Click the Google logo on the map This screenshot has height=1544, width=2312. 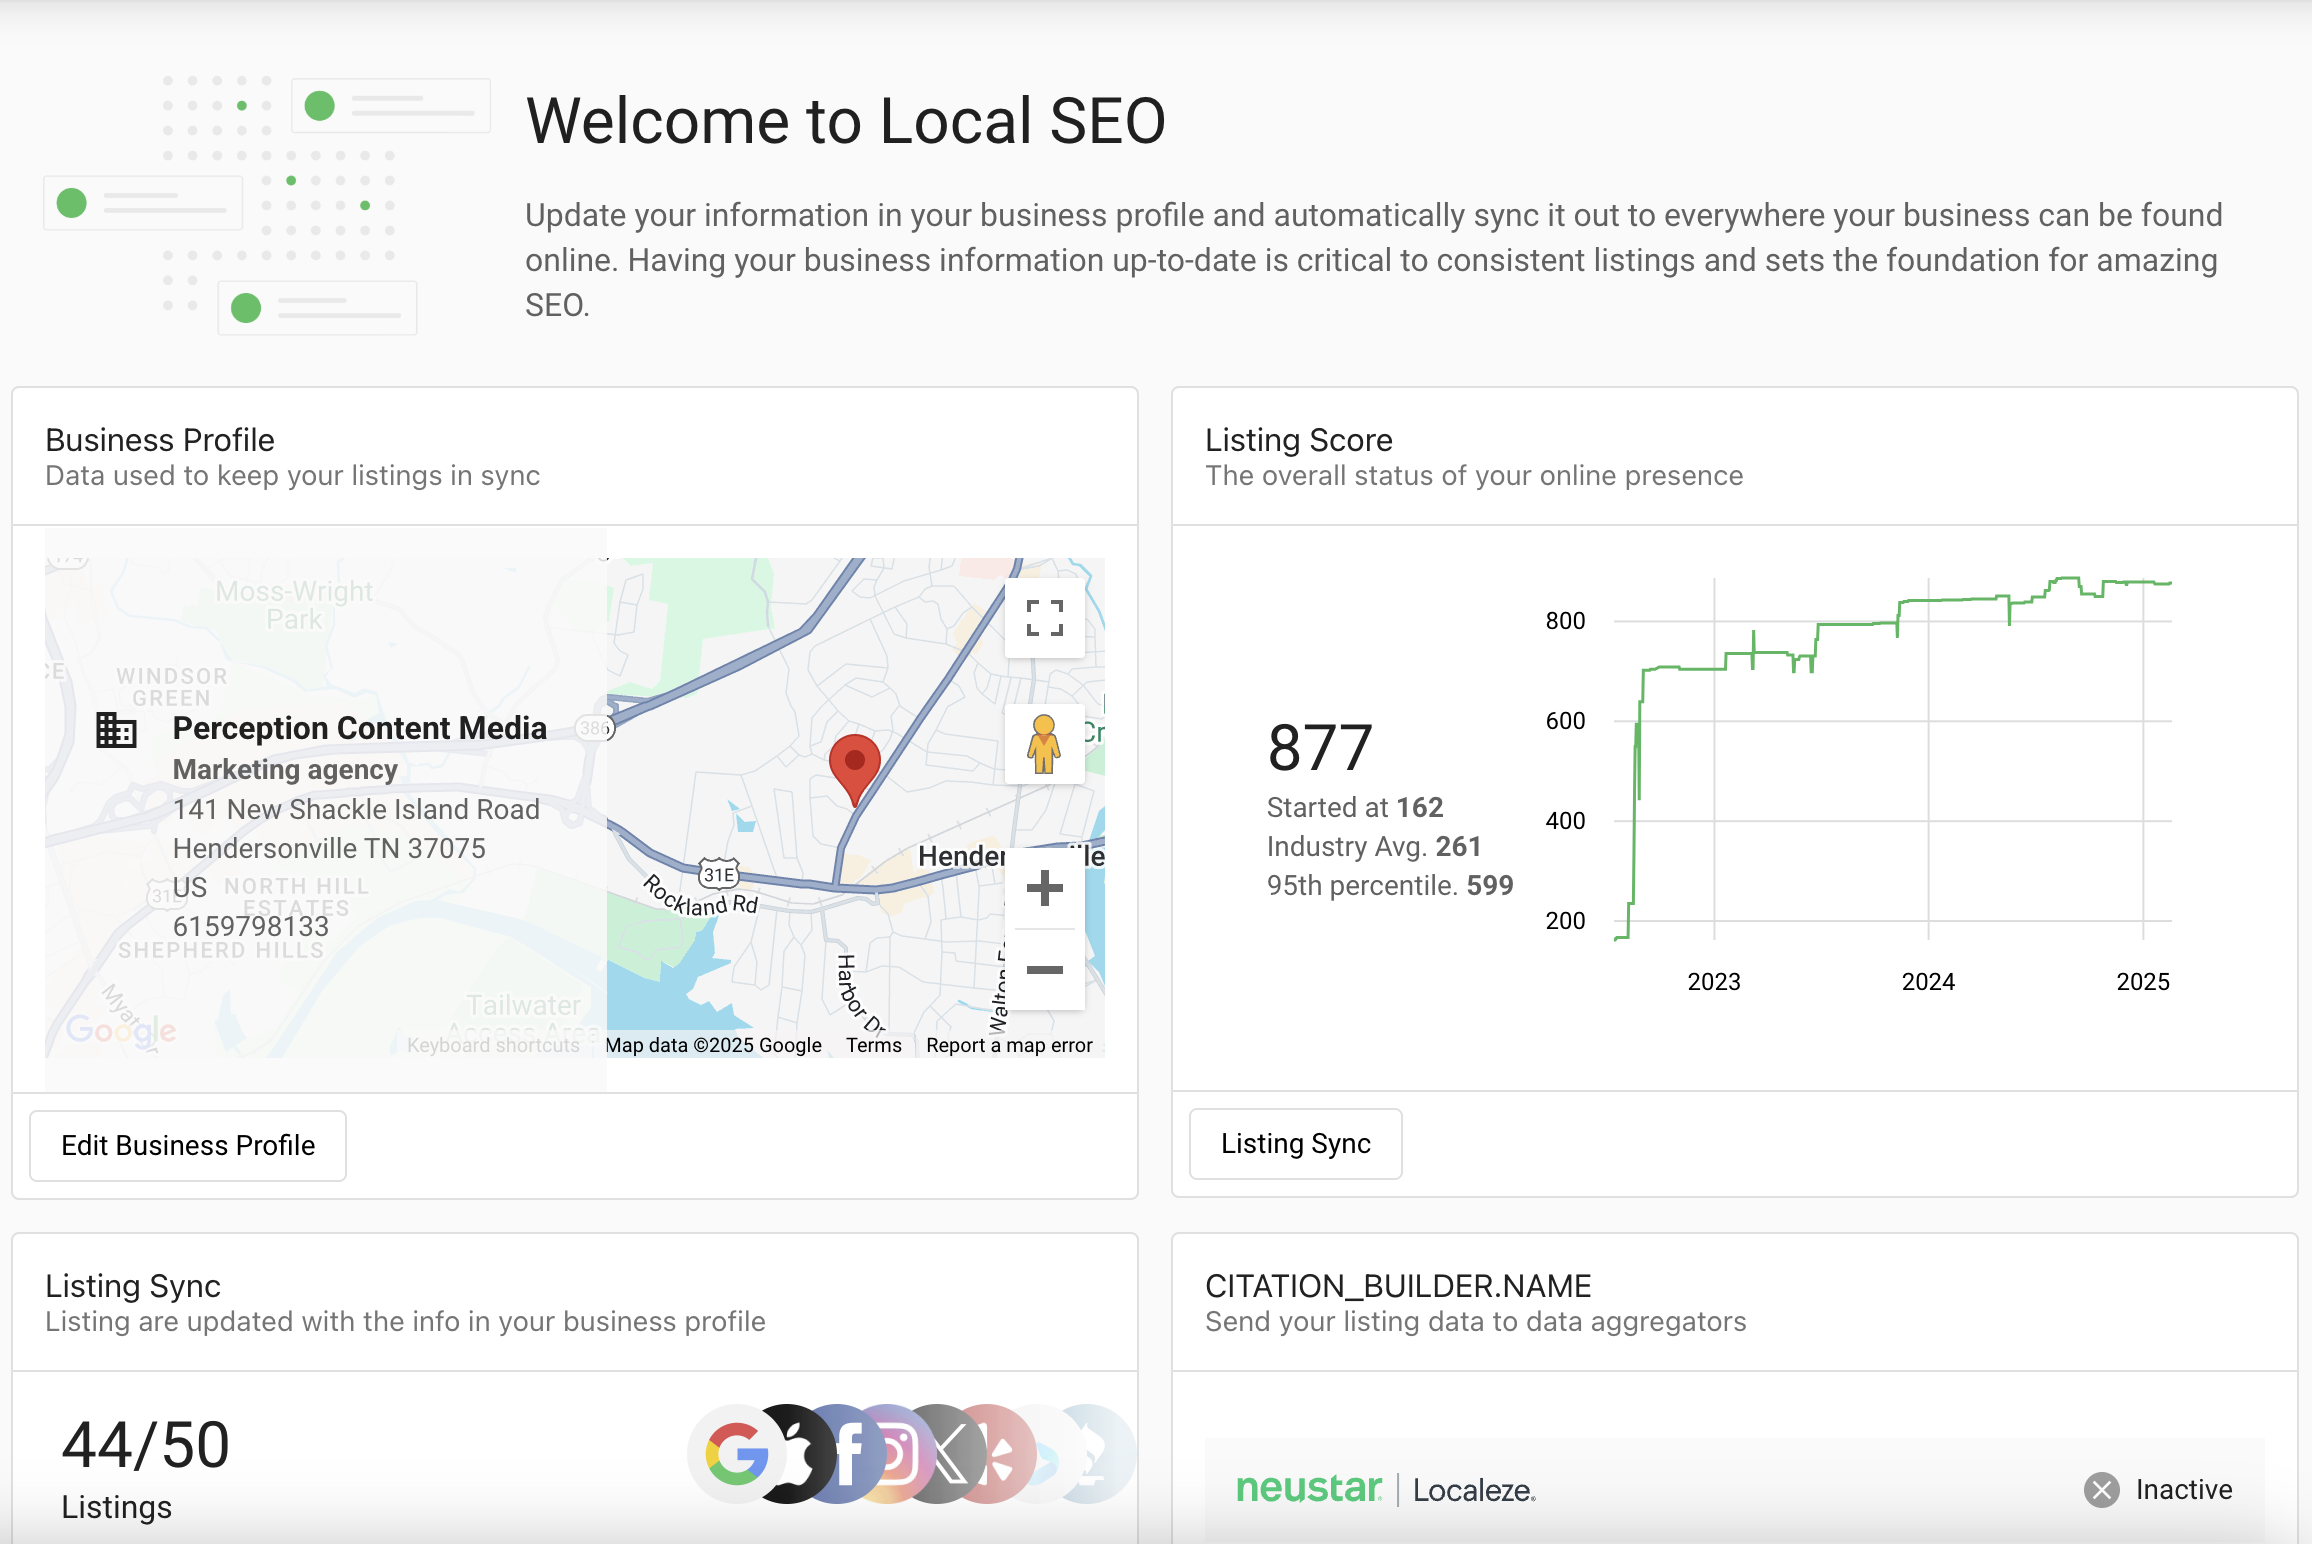coord(121,1030)
